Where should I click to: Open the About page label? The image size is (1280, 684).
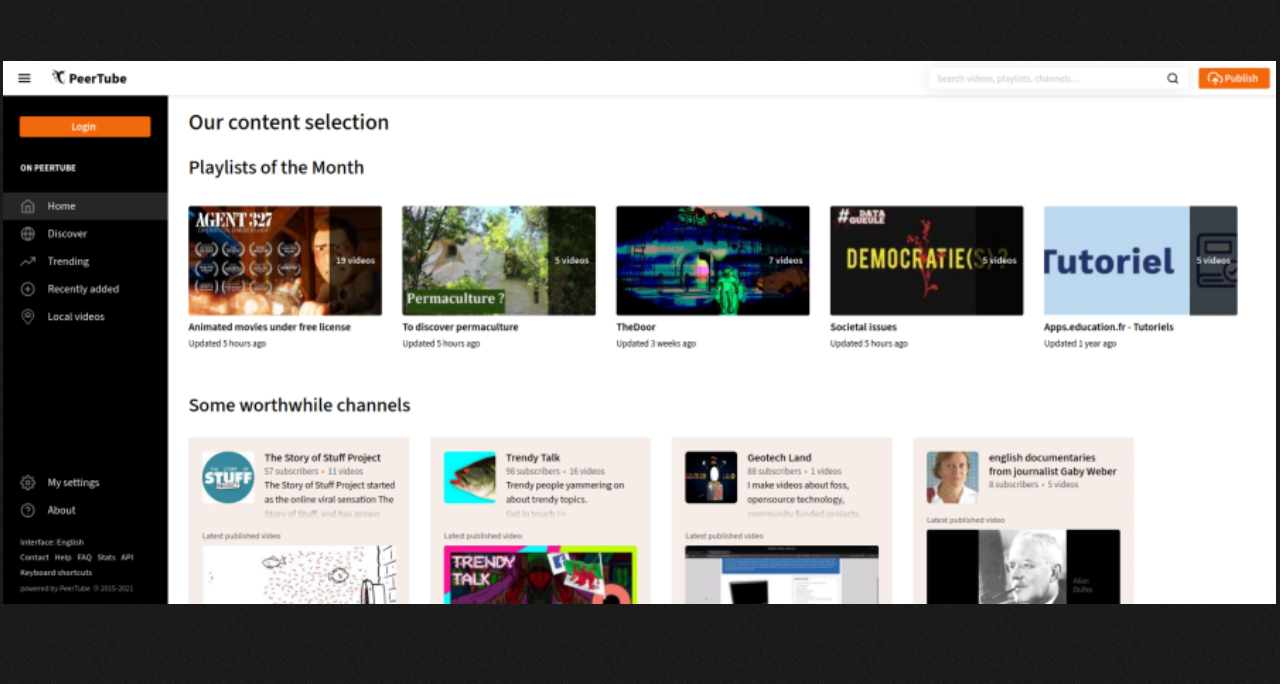click(62, 510)
